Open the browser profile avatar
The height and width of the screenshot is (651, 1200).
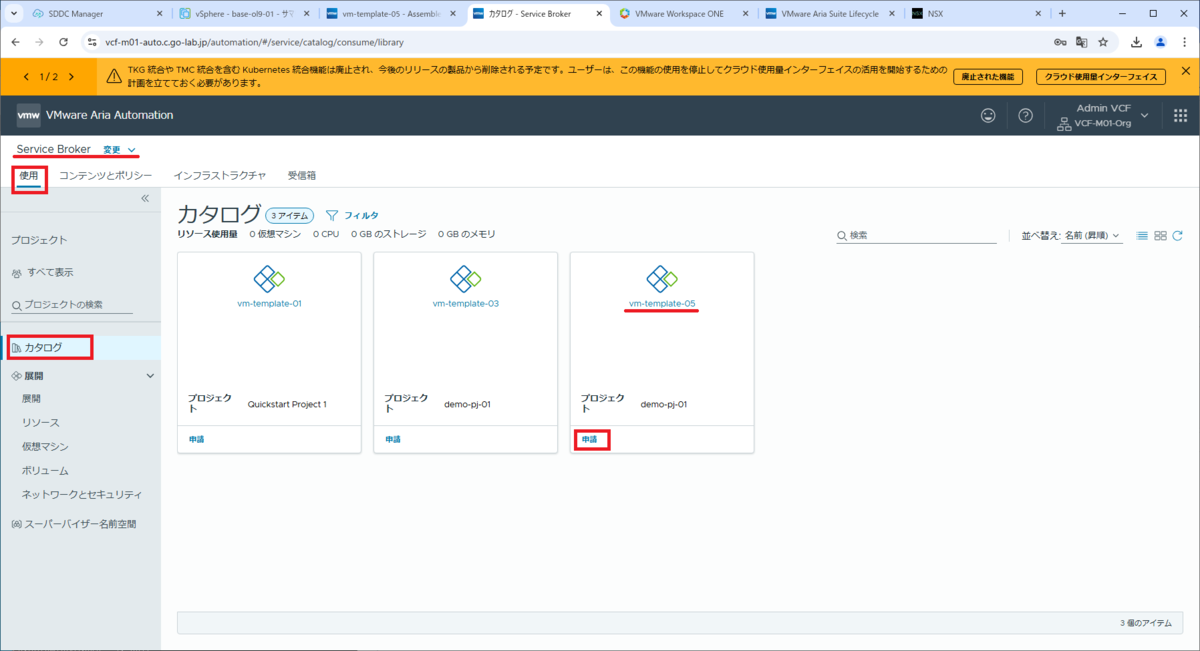1160,42
